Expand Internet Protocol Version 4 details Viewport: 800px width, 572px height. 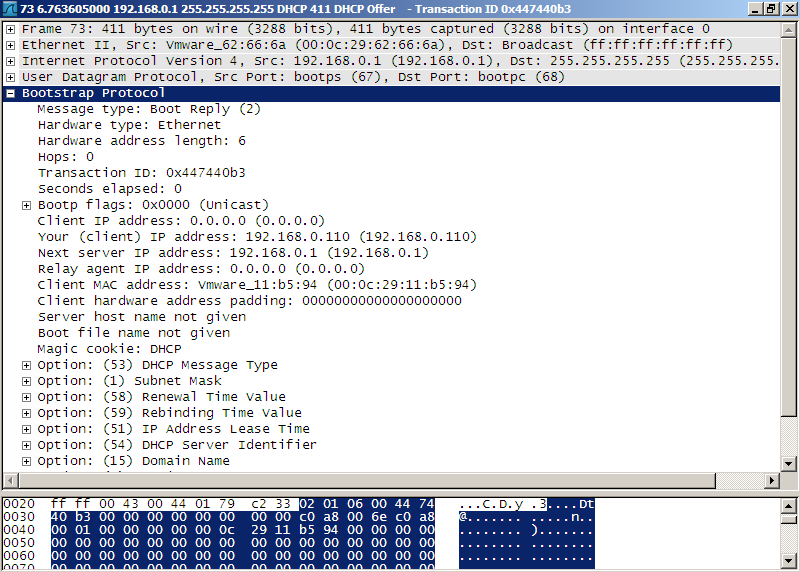pyautogui.click(x=10, y=61)
